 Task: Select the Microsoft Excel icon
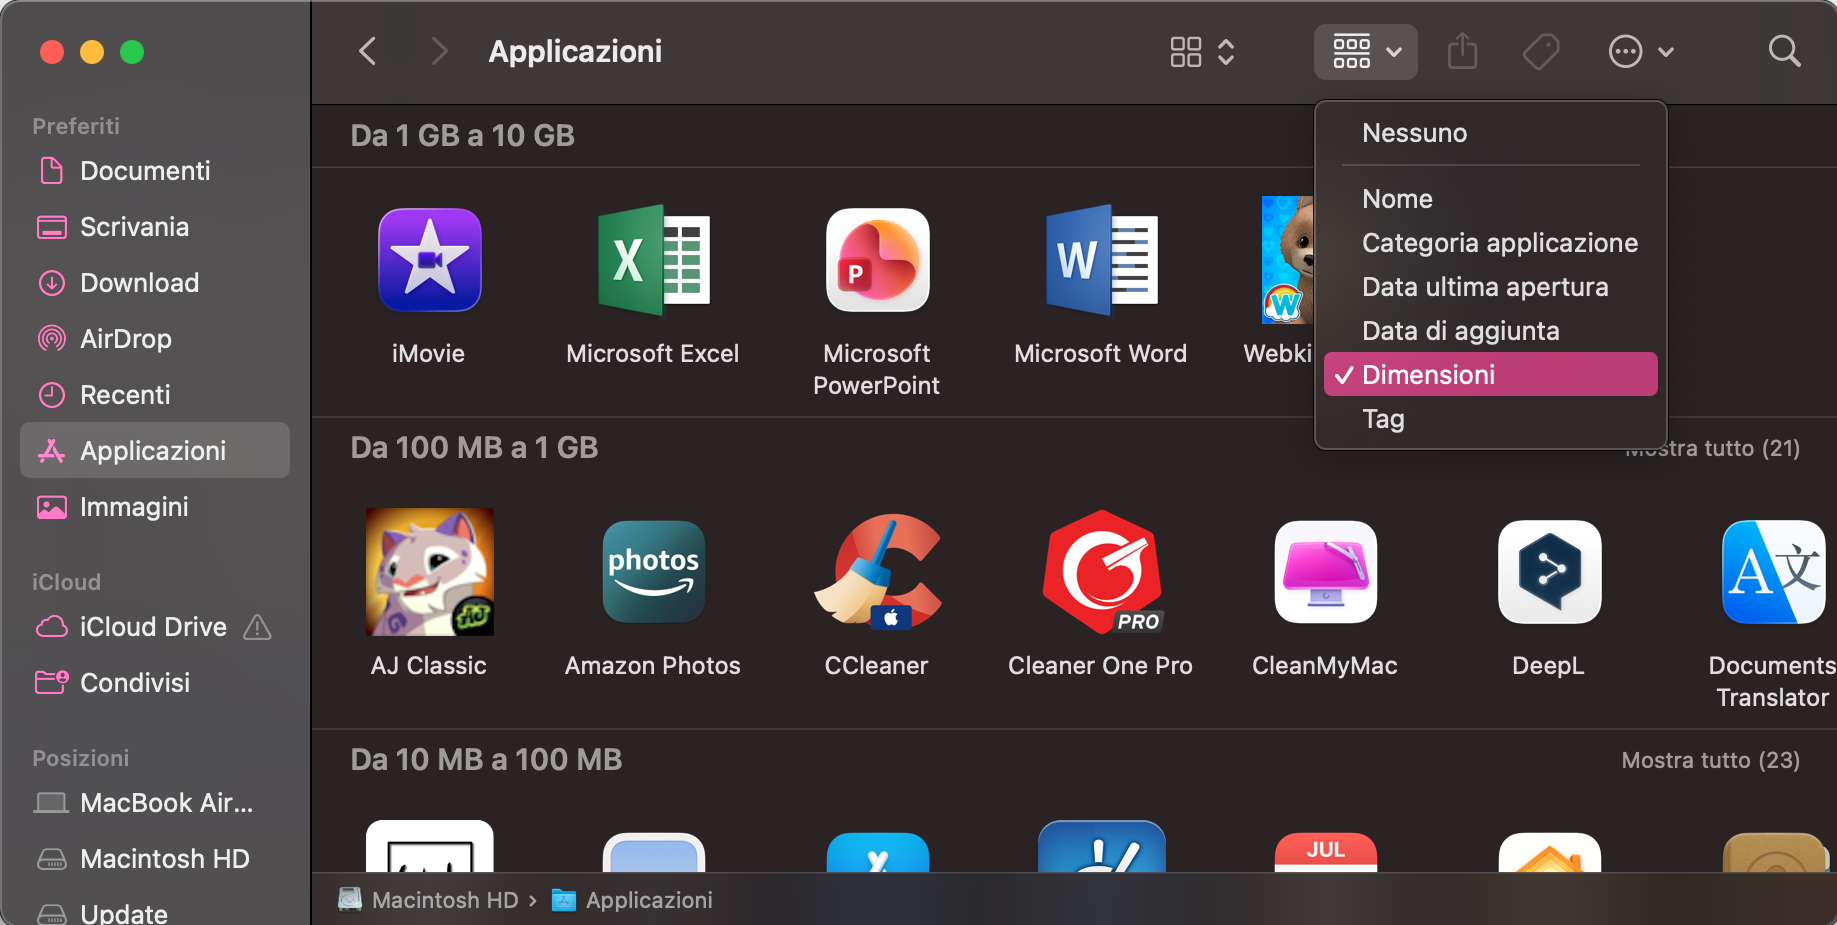pos(653,260)
